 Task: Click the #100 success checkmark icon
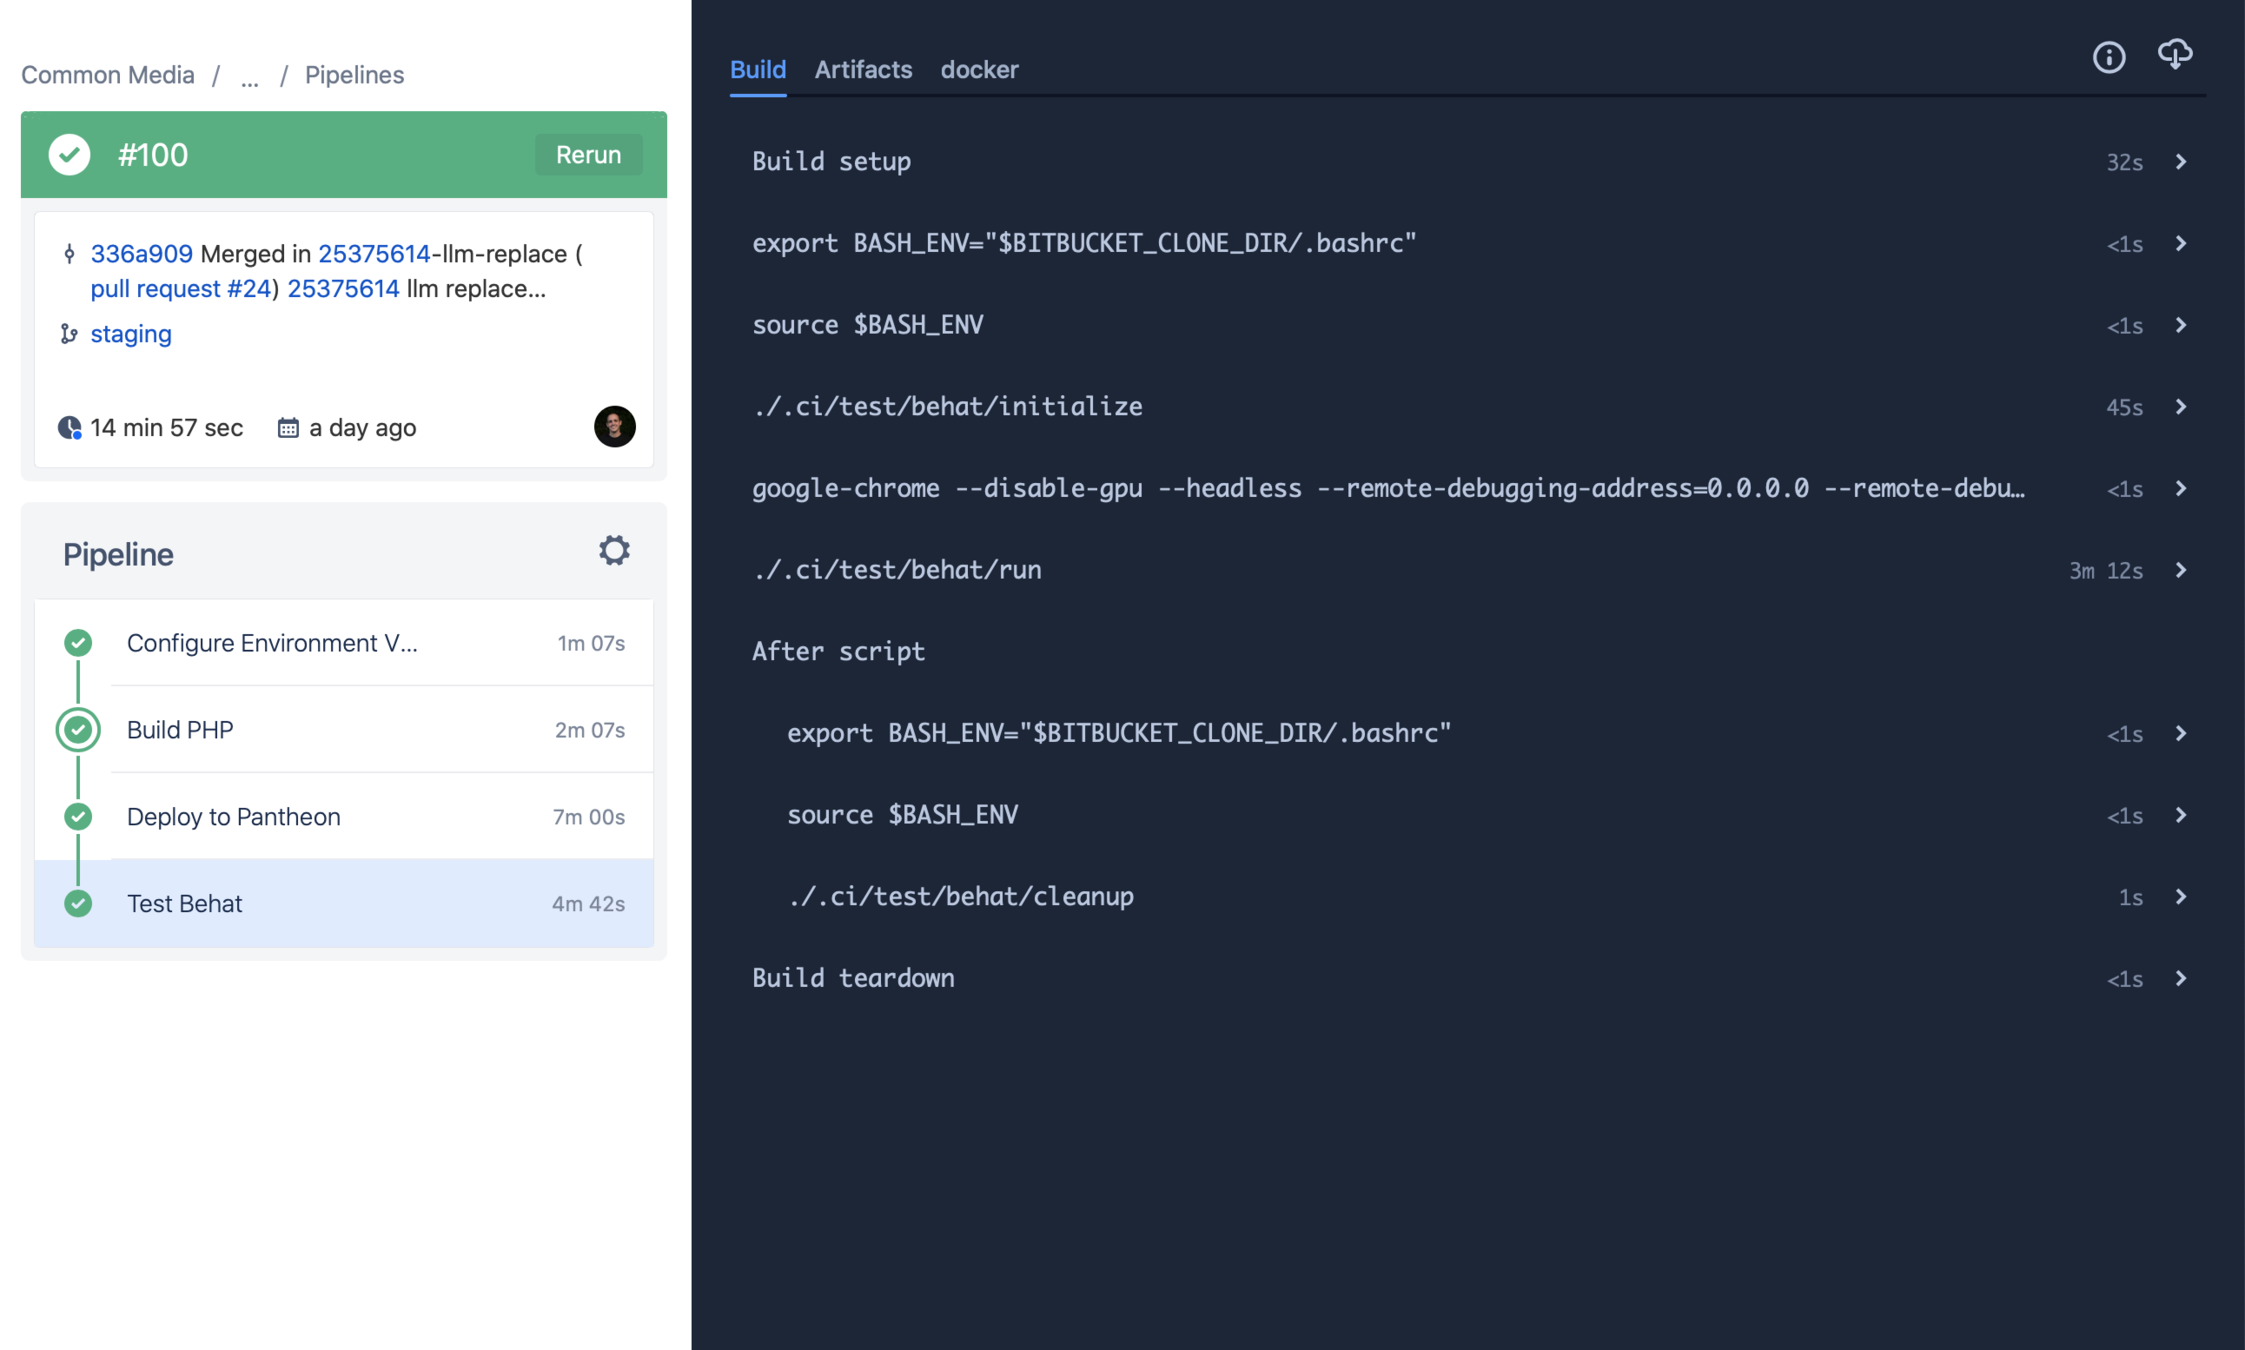(x=70, y=155)
